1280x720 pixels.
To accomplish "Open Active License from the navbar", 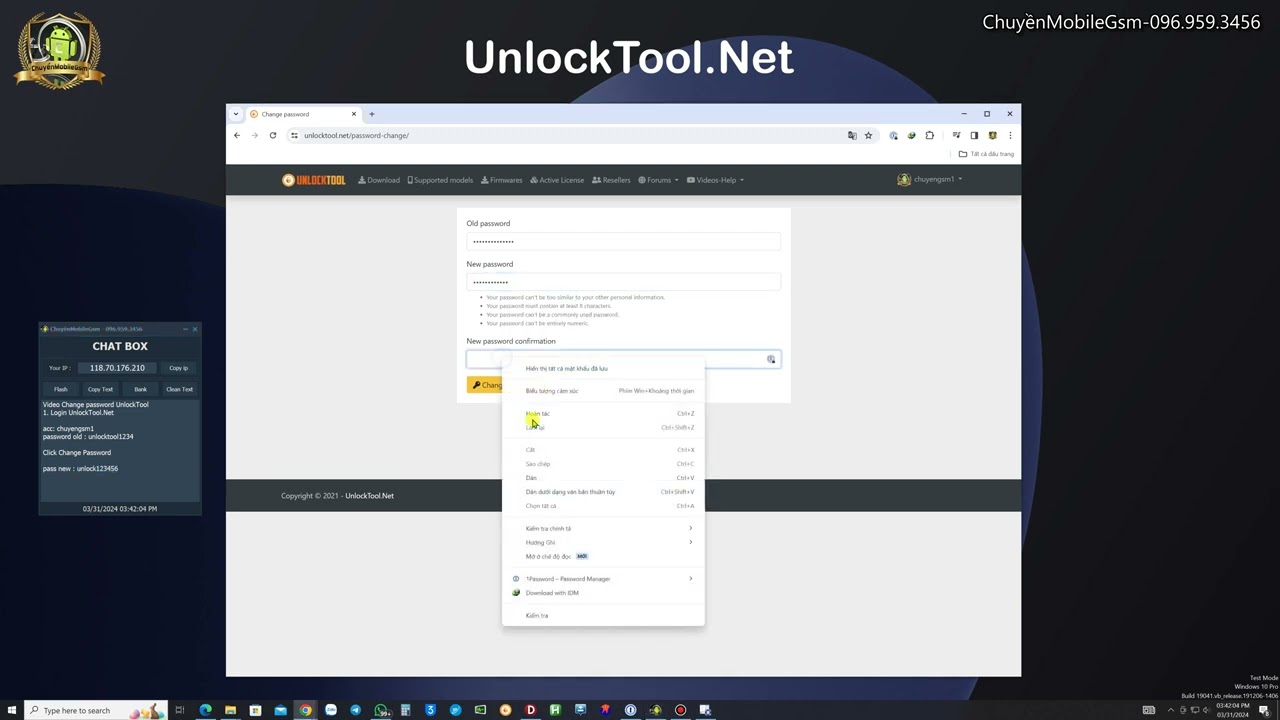I will coord(556,180).
